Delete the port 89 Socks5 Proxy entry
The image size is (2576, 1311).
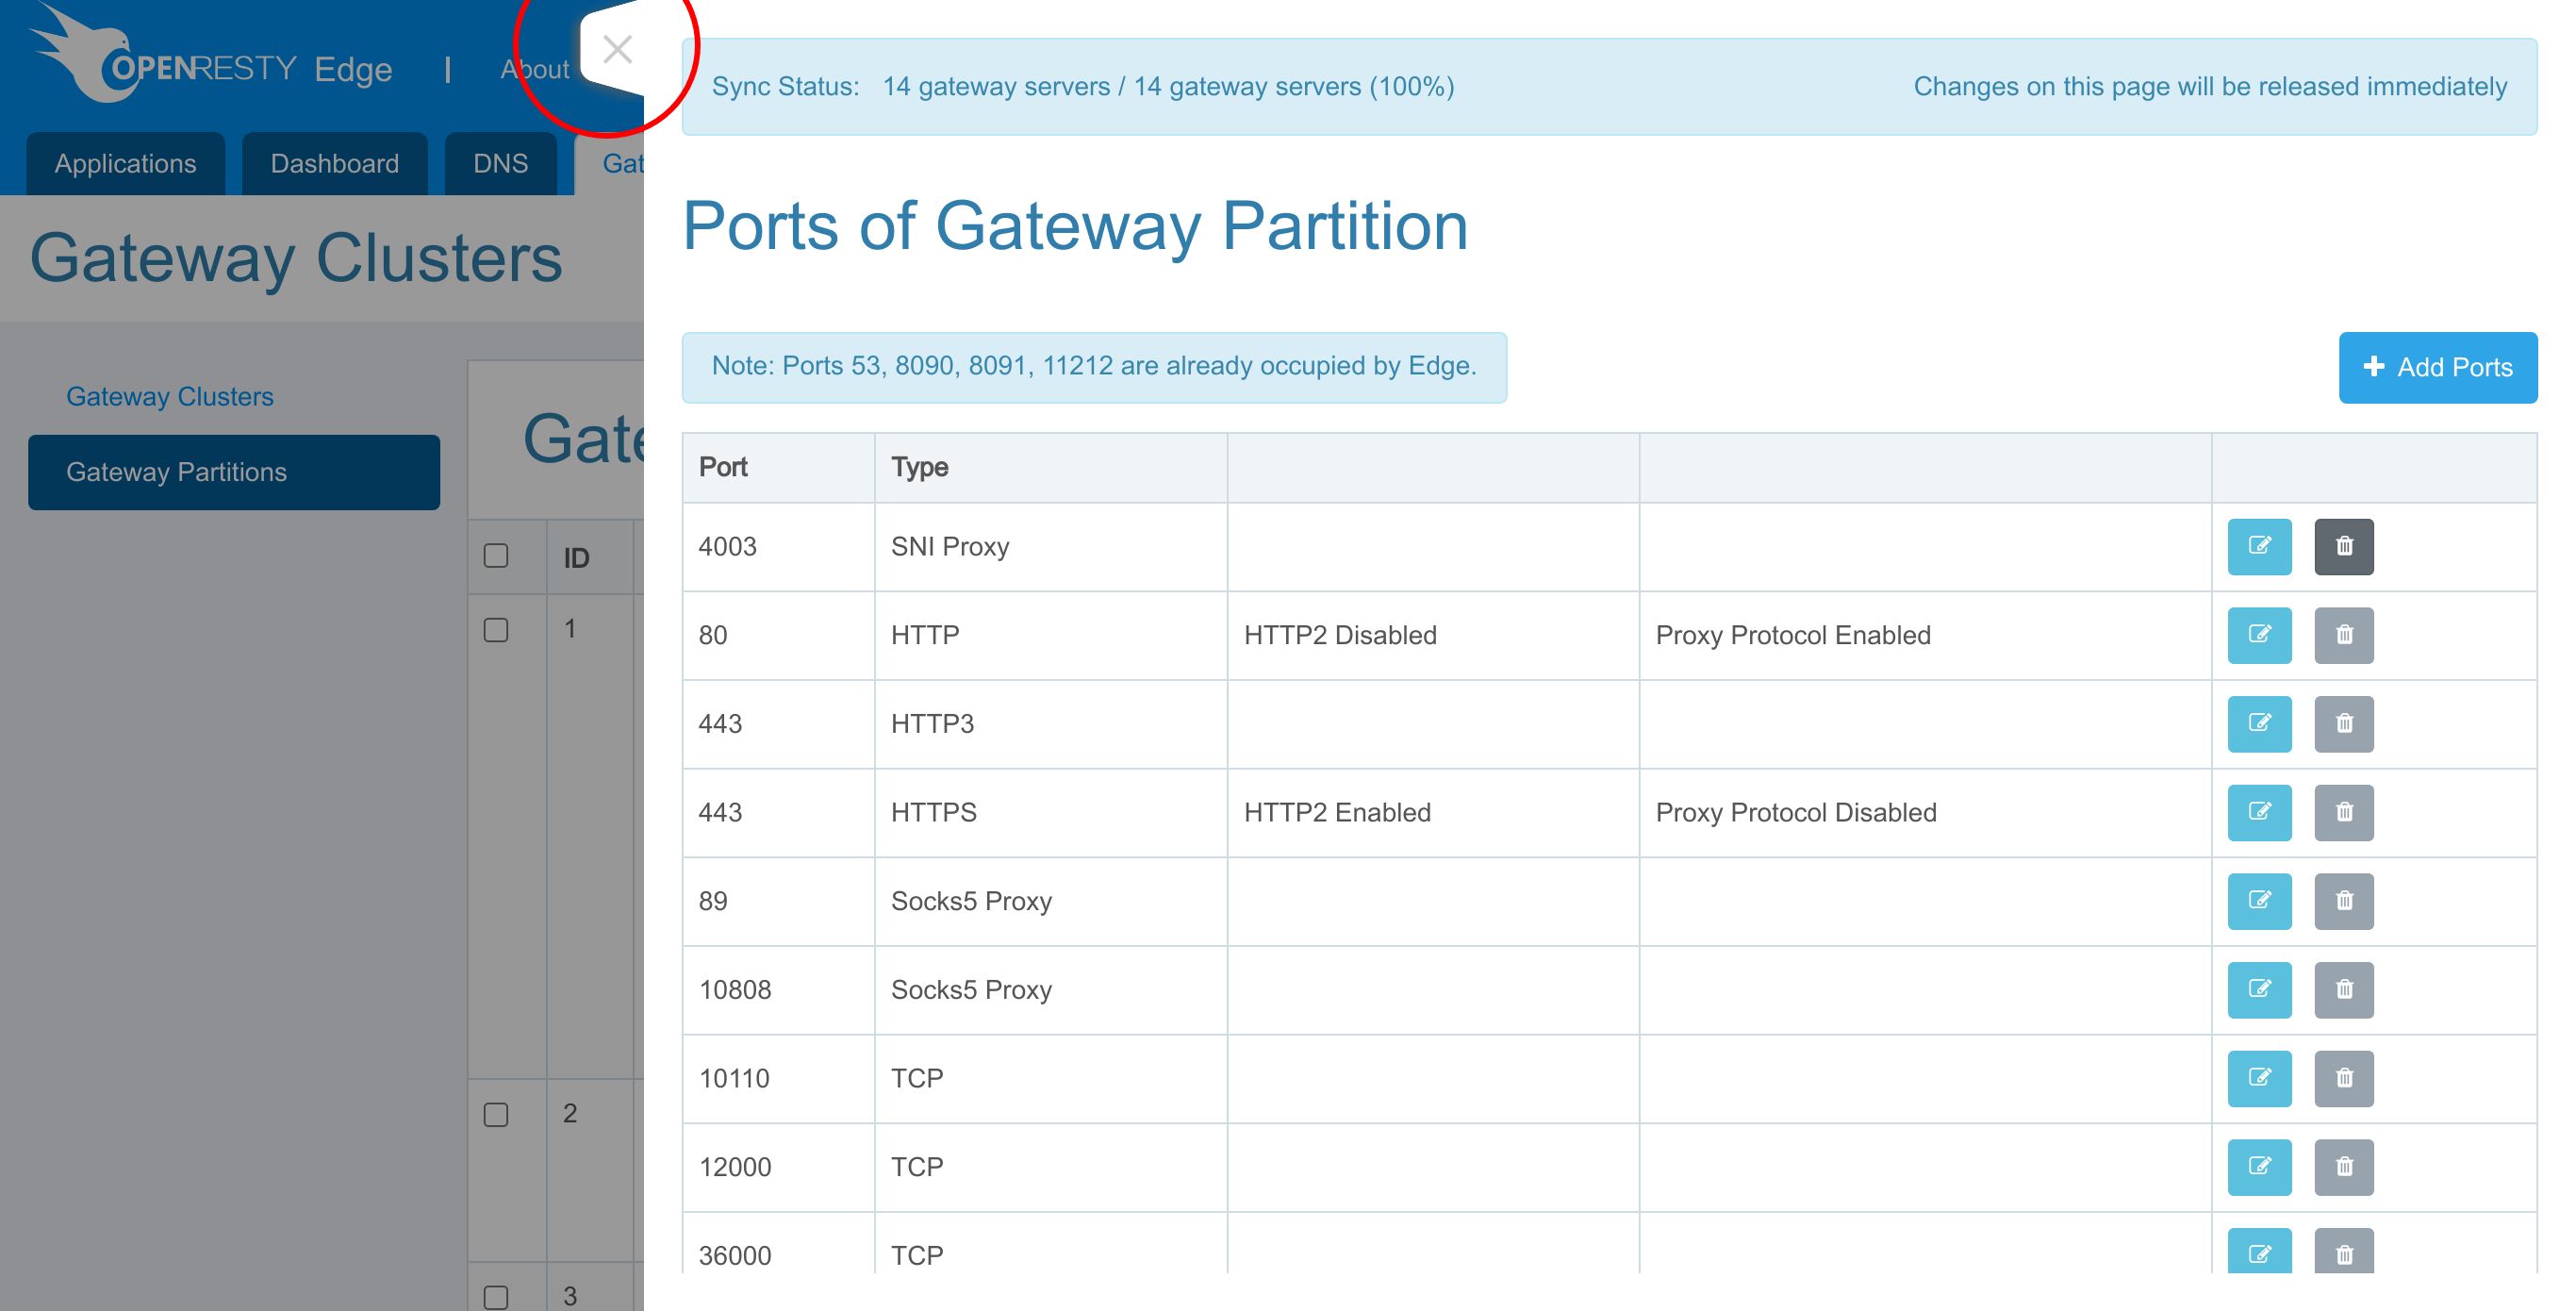point(2343,901)
